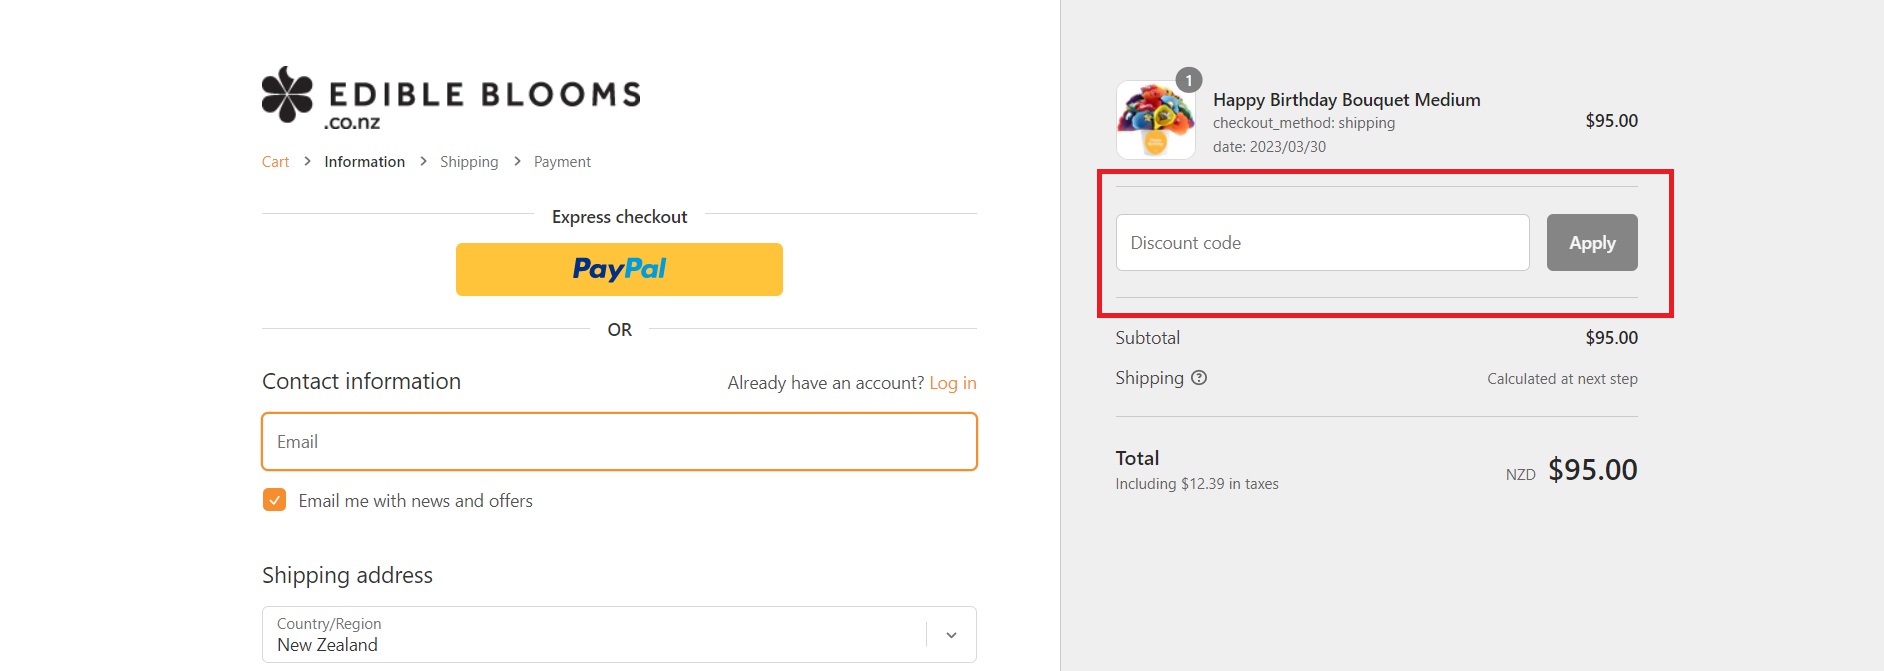1884x671 pixels.
Task: Click the item quantity badge above the product
Action: (x=1189, y=81)
